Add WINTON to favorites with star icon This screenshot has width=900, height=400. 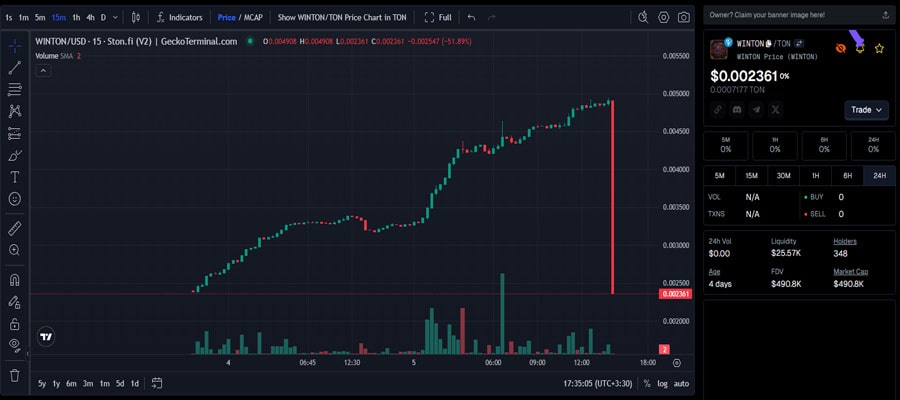click(x=879, y=49)
